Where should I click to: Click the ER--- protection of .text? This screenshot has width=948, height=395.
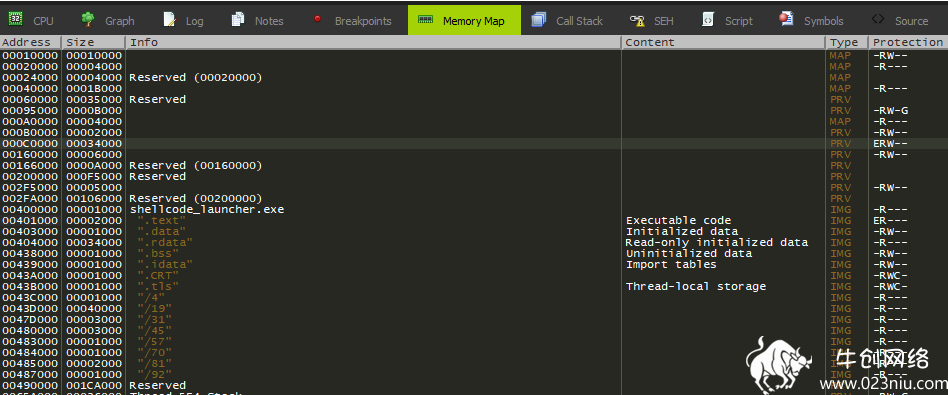[891, 220]
